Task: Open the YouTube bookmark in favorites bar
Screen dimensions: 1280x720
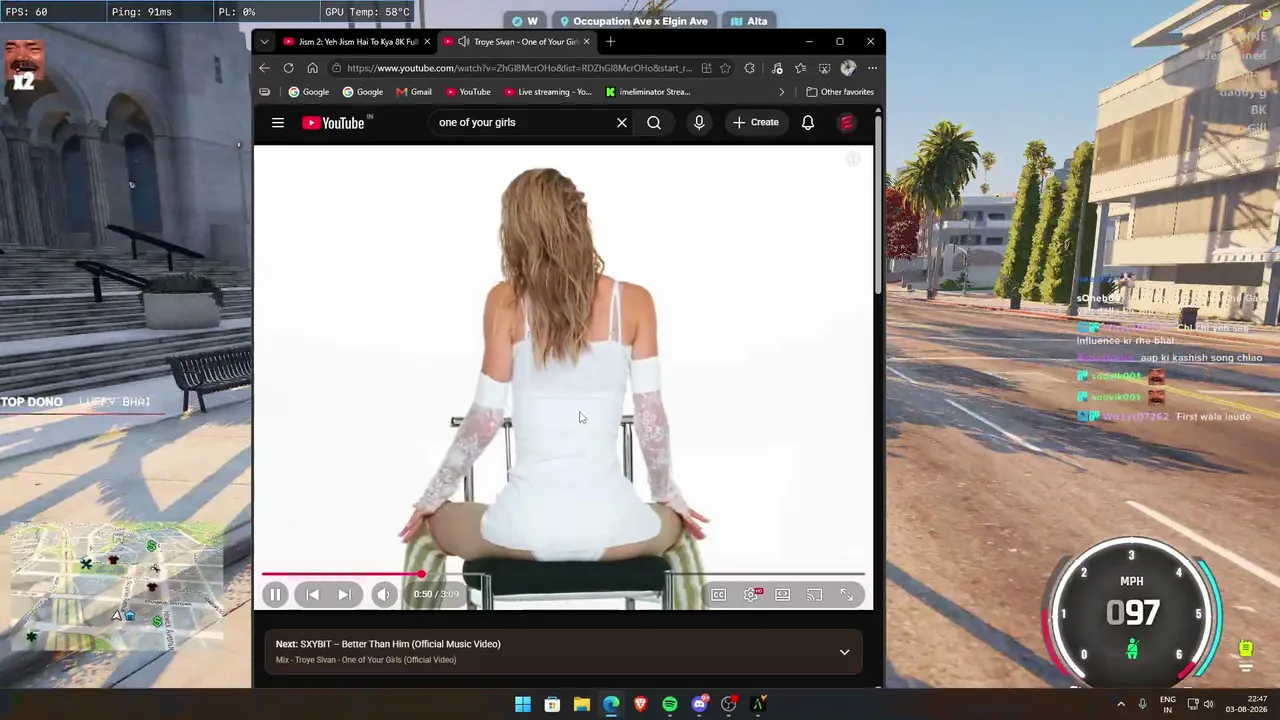Action: (x=468, y=92)
